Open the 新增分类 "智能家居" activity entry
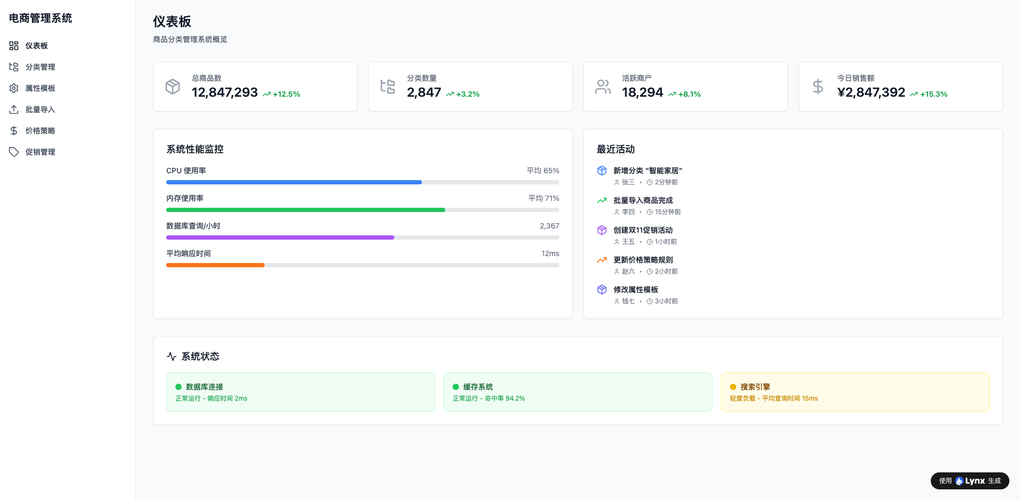The image size is (1020, 500). tap(647, 171)
